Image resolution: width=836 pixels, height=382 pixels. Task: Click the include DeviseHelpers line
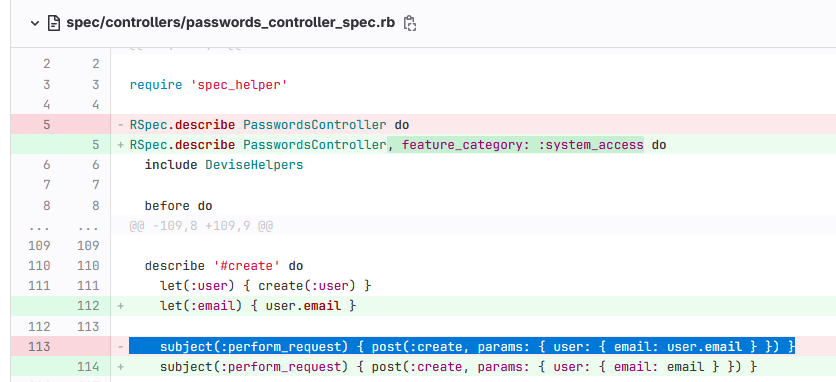tap(224, 165)
